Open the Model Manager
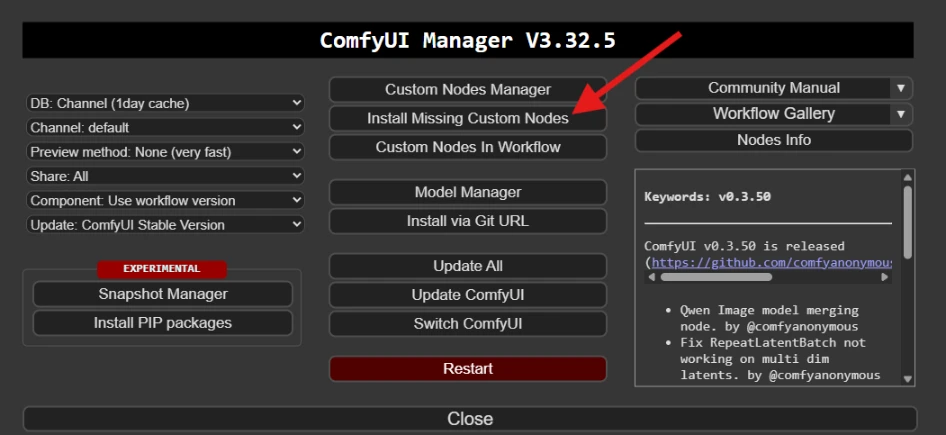Screen dimensions: 946x435 click(x=468, y=192)
